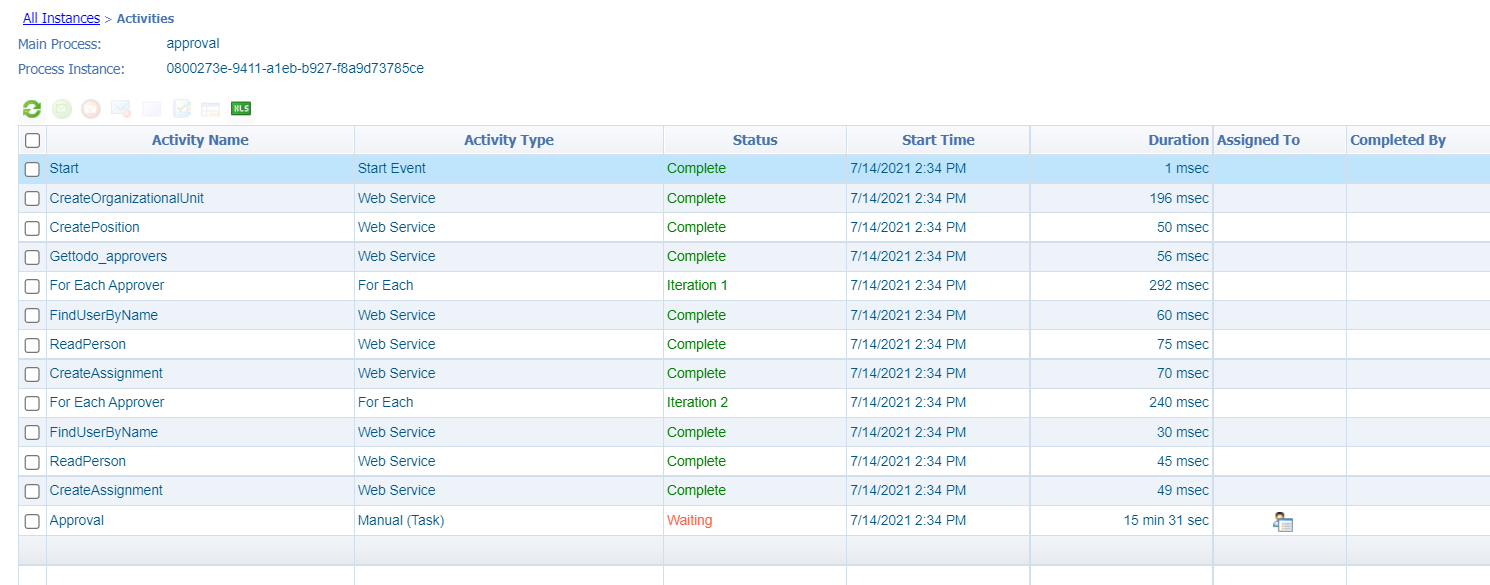Select the Approval row checkbox
The height and width of the screenshot is (585, 1490).
click(x=32, y=521)
